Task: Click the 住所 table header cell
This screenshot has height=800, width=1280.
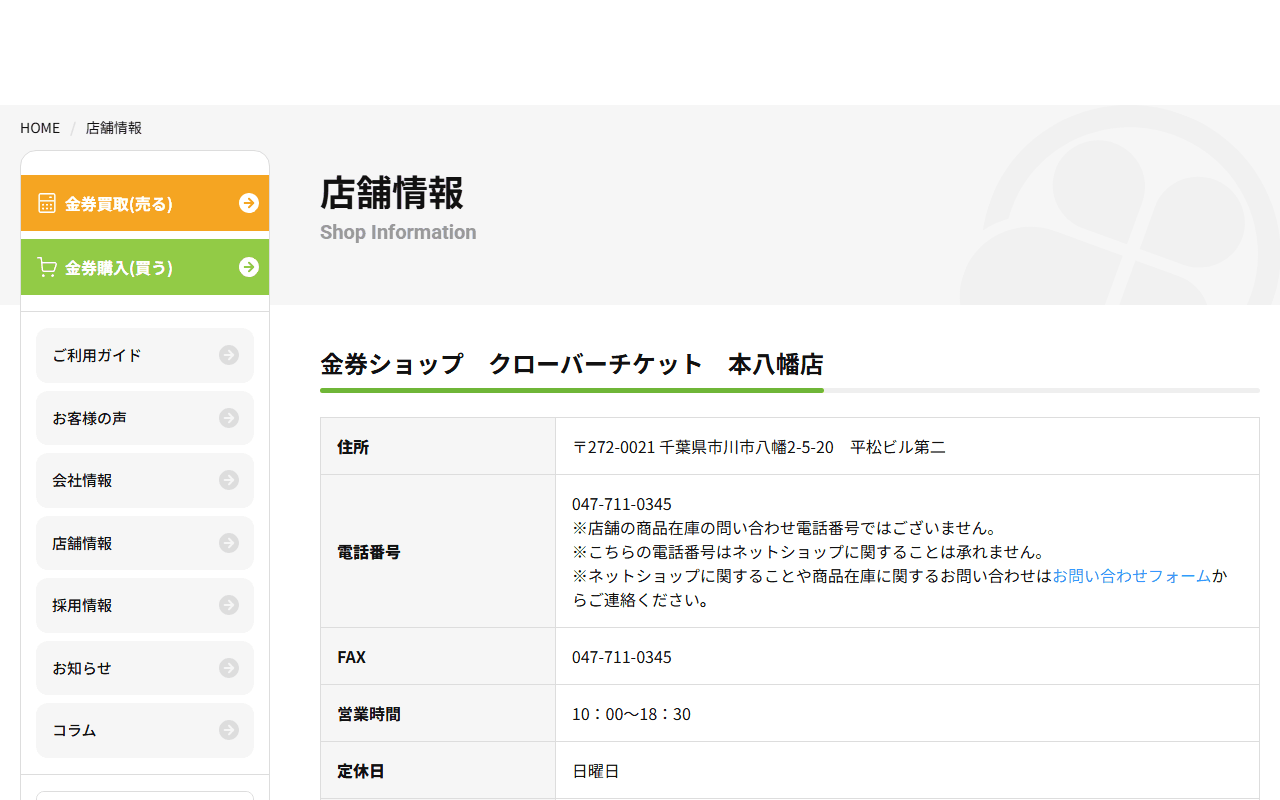Action: click(x=438, y=446)
